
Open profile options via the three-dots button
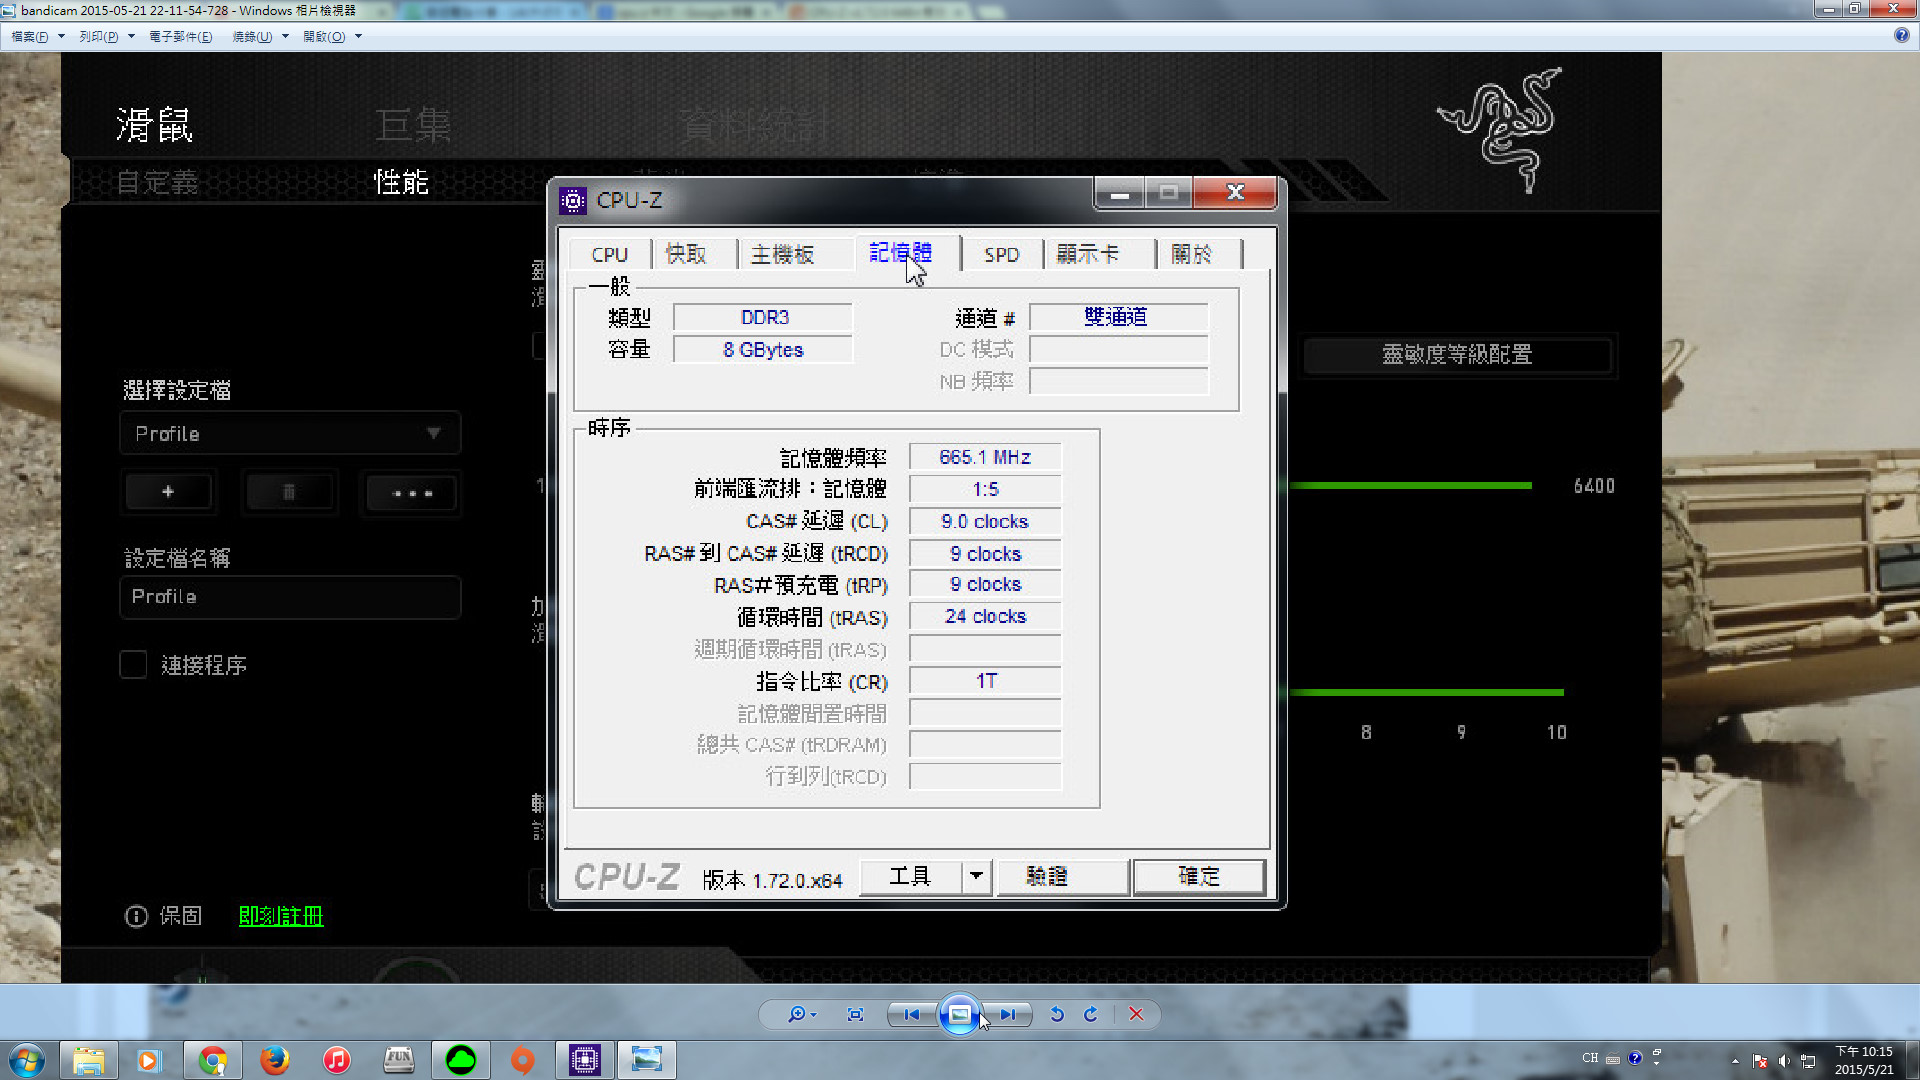[x=412, y=492]
